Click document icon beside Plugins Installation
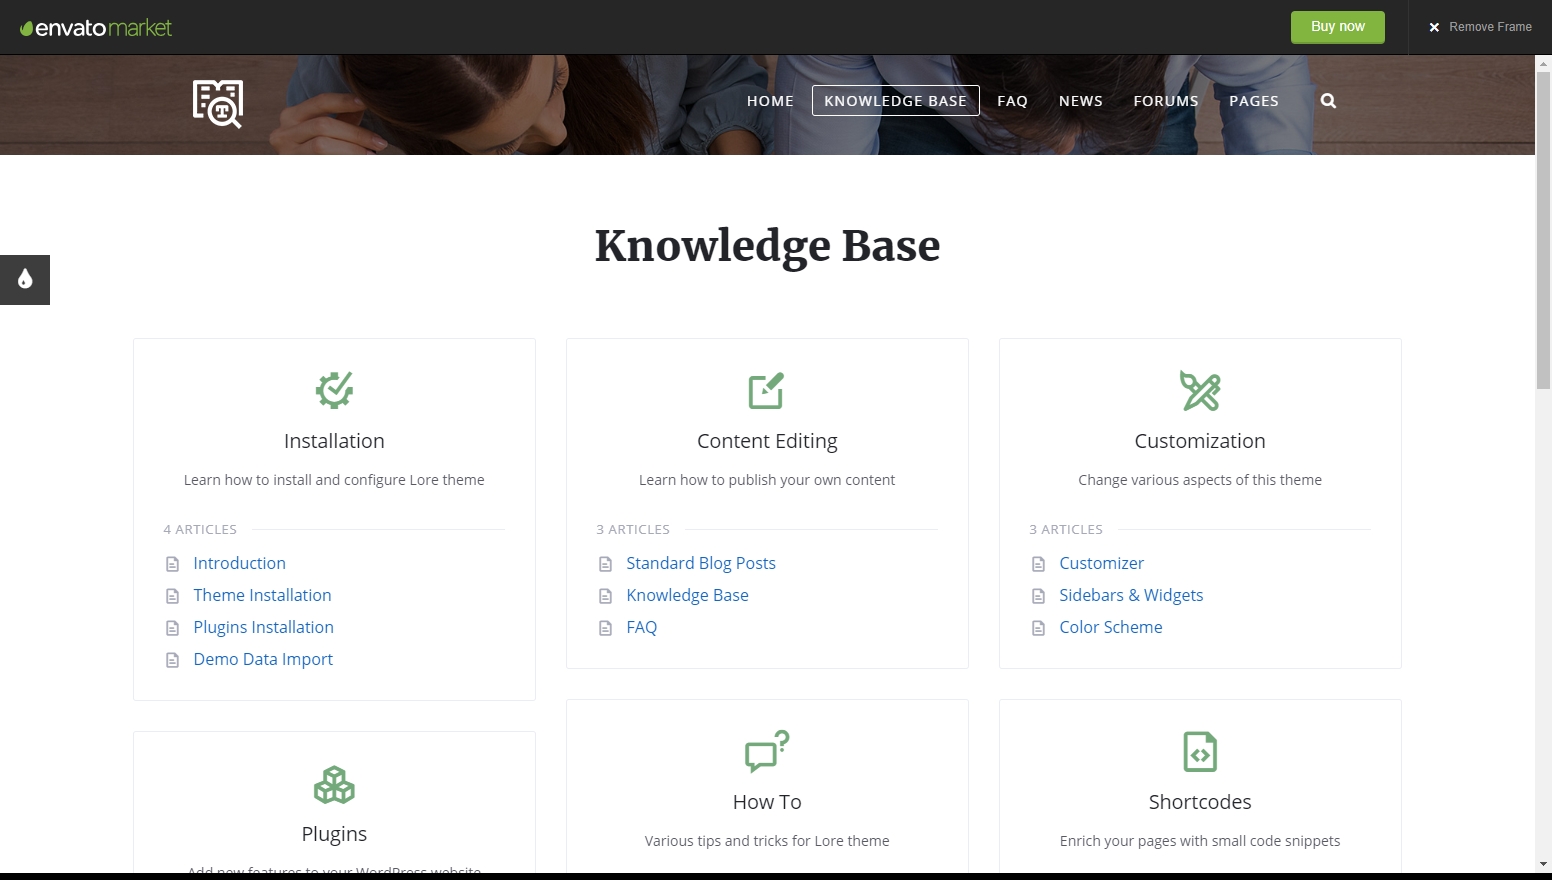1552x880 pixels. [172, 628]
